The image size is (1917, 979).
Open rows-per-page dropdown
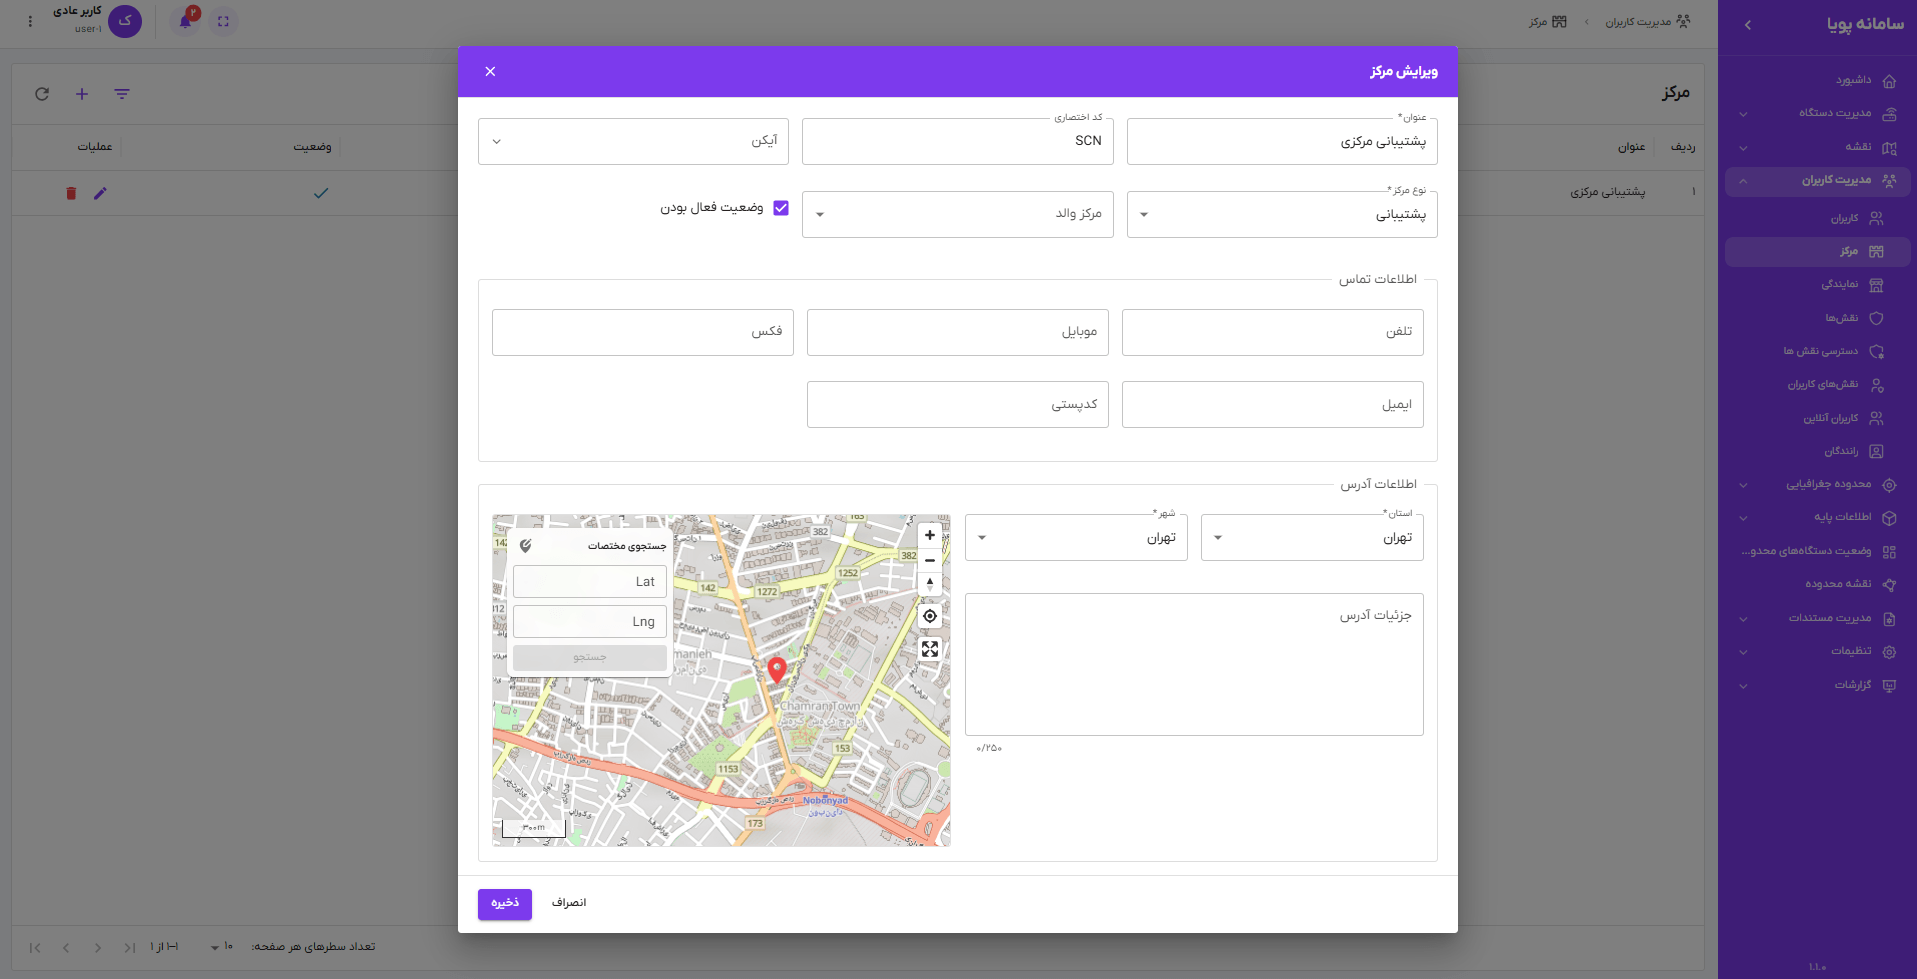221,947
